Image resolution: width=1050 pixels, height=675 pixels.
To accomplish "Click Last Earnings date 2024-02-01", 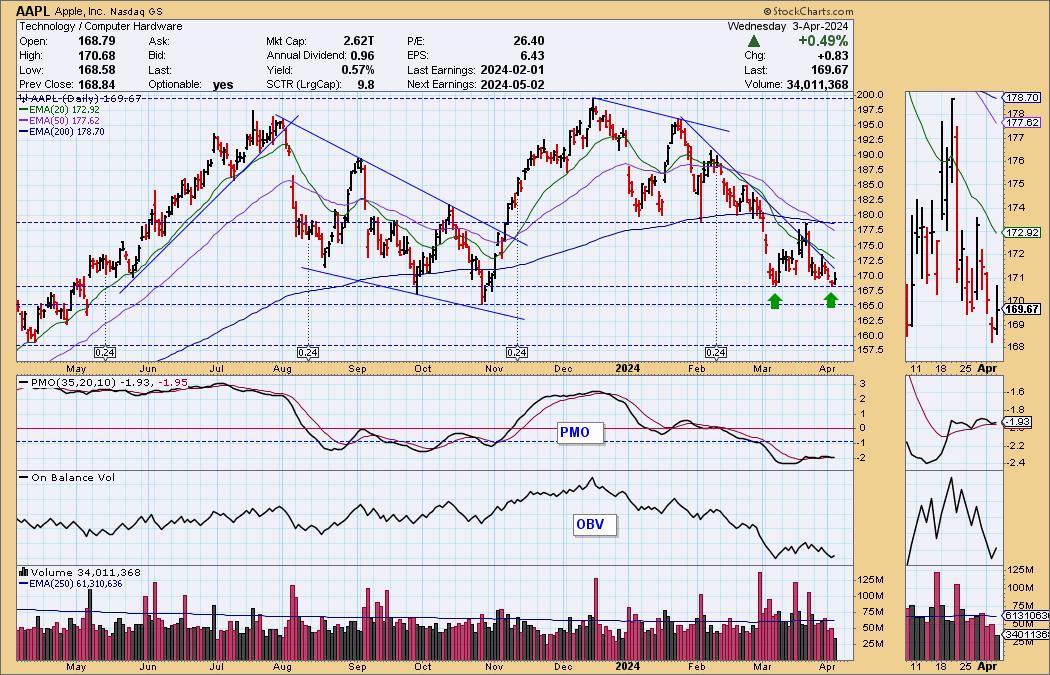I will click(x=513, y=70).
